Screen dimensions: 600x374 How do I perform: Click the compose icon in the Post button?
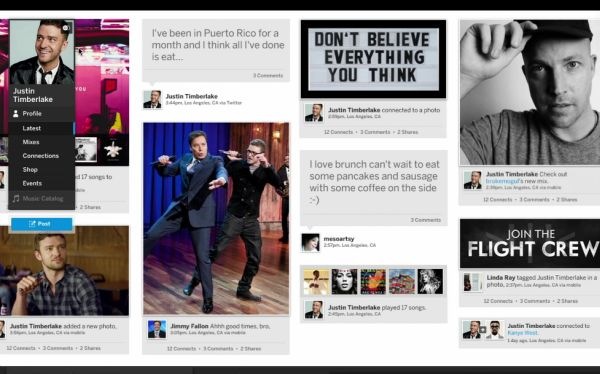pos(32,224)
